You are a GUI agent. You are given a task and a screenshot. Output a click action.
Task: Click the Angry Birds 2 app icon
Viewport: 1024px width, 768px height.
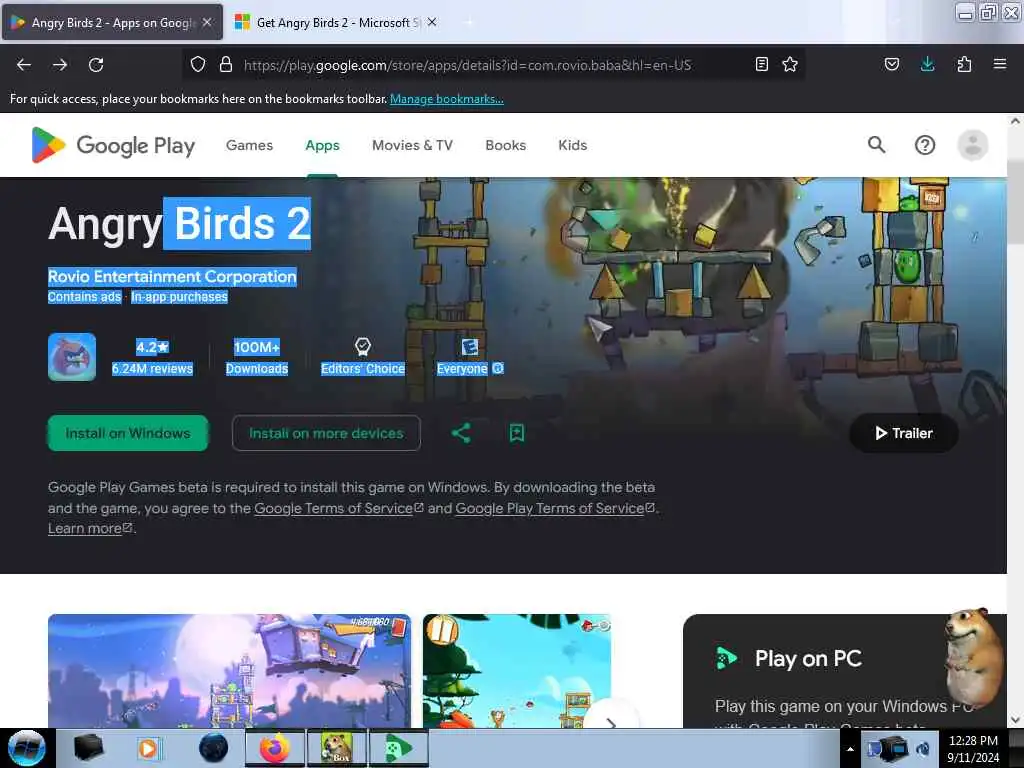pos(72,357)
